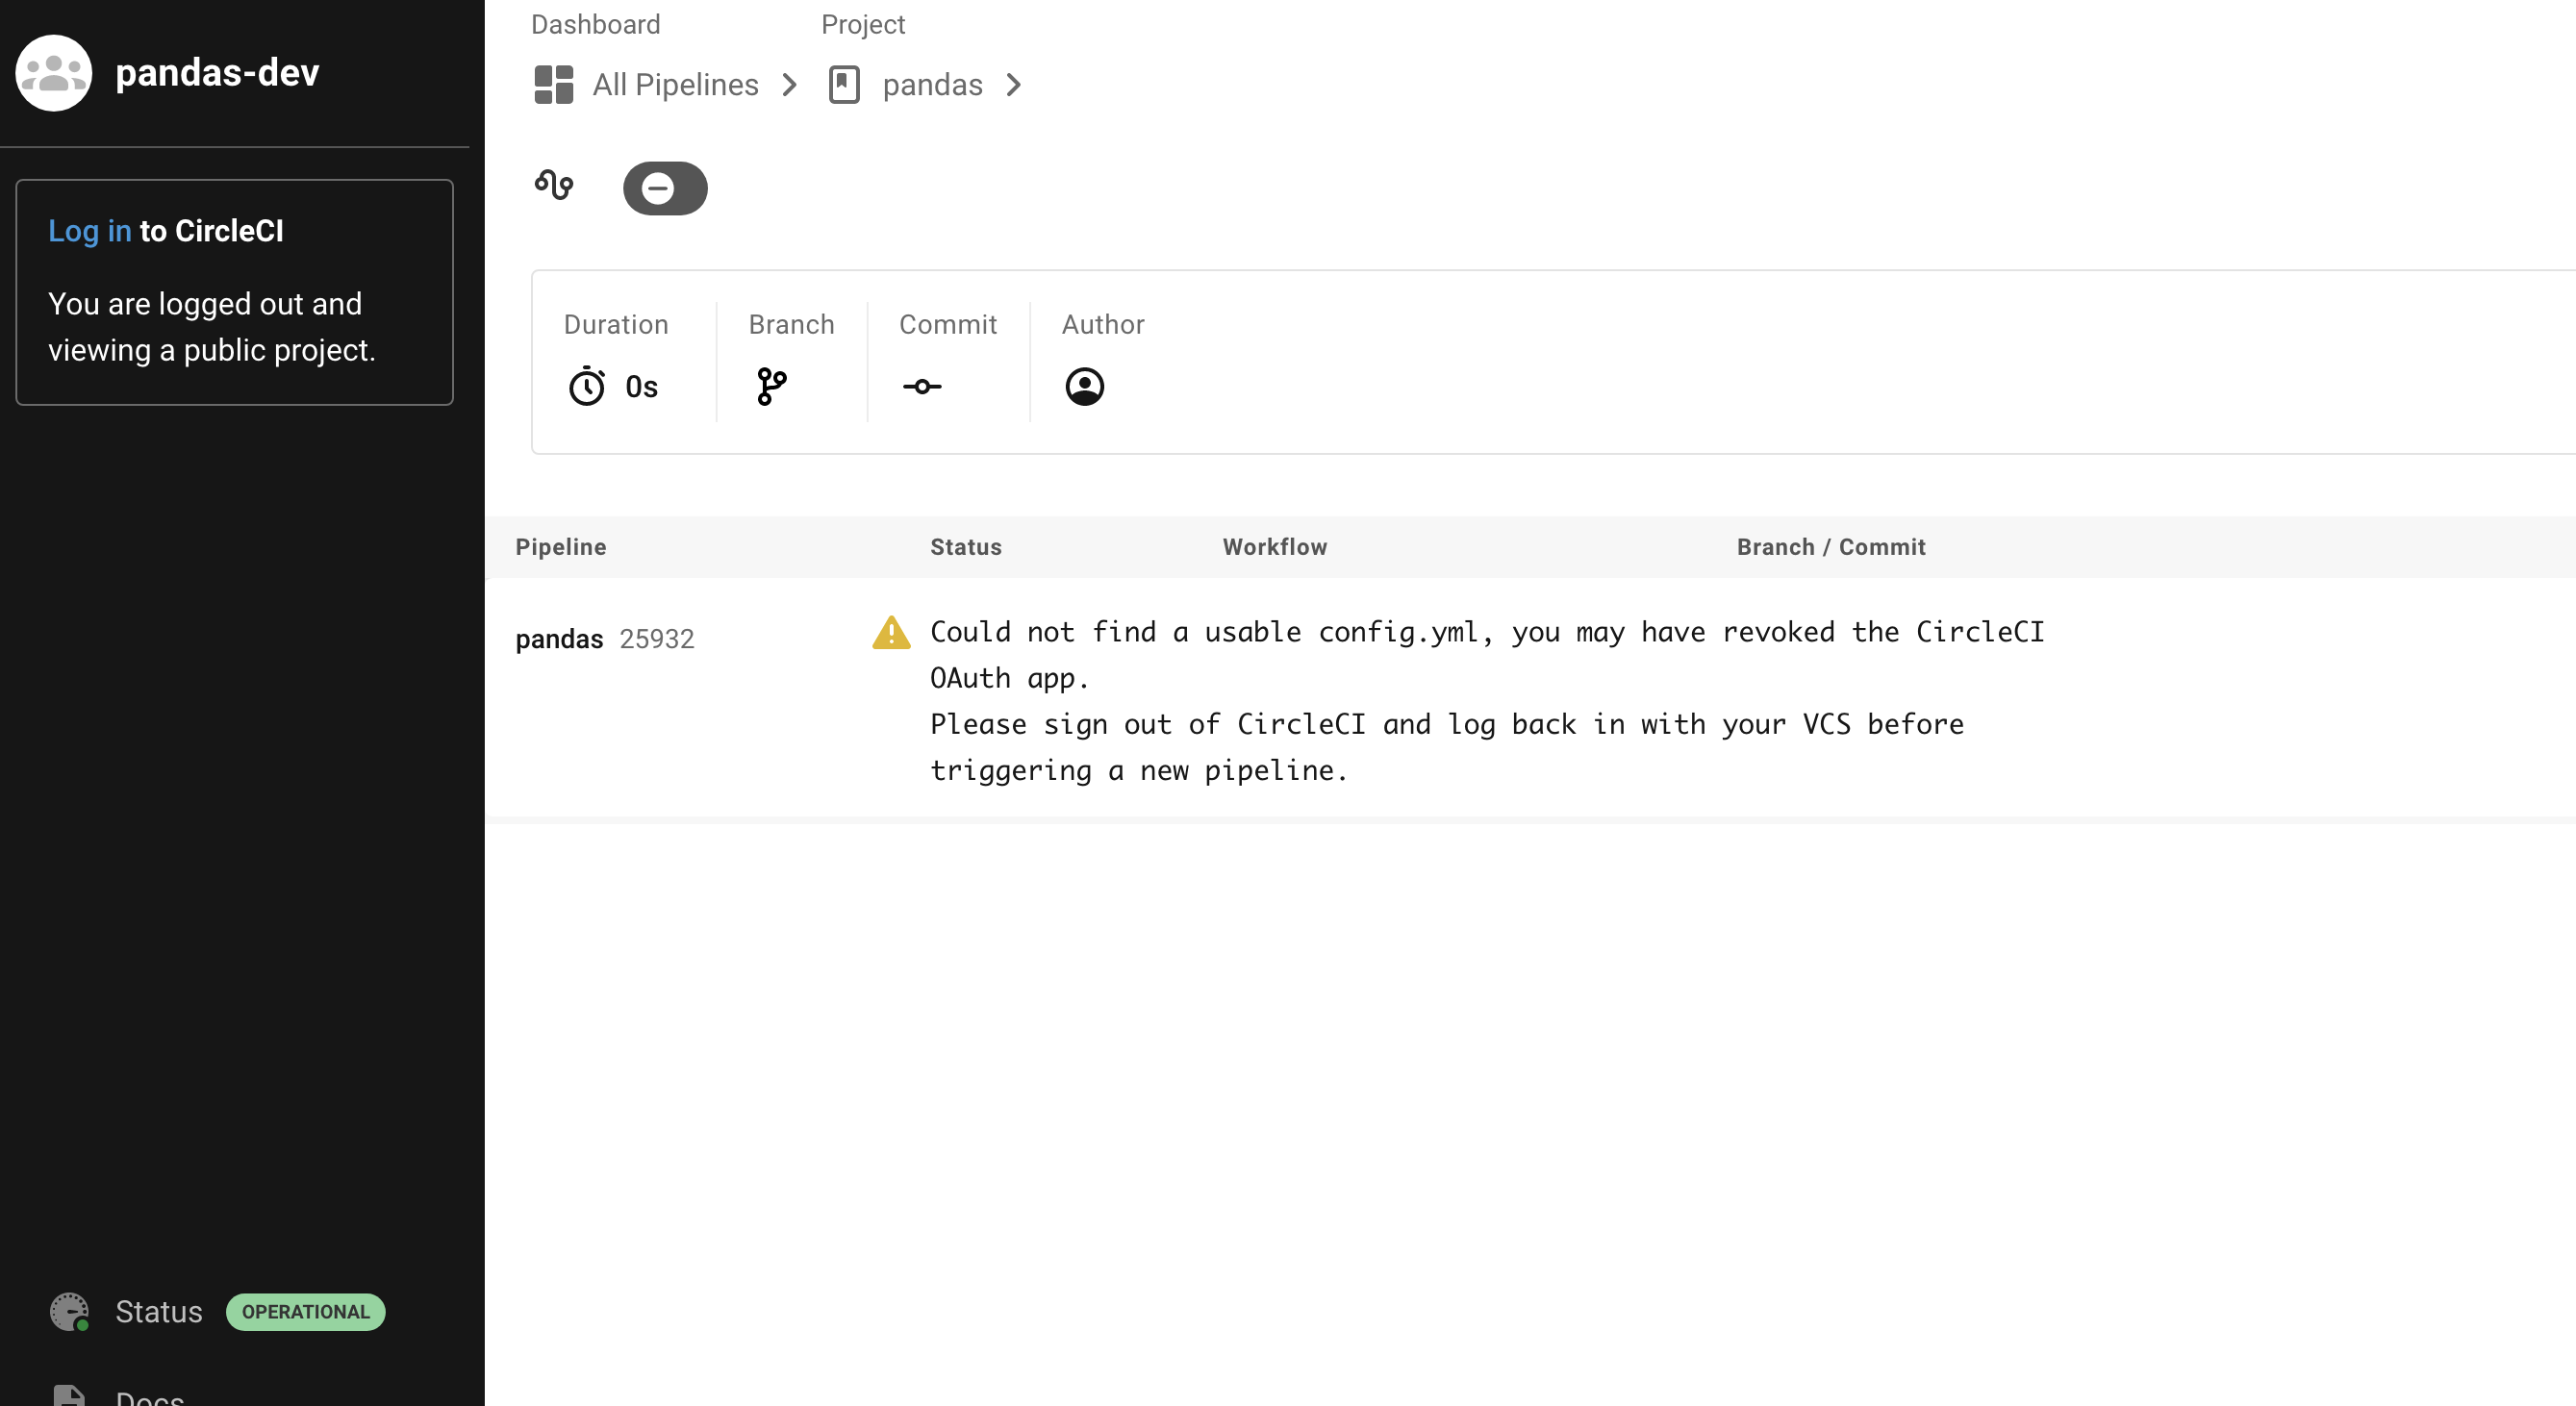Click the Project breadcrumb label
The image size is (2576, 1406).
point(863,24)
